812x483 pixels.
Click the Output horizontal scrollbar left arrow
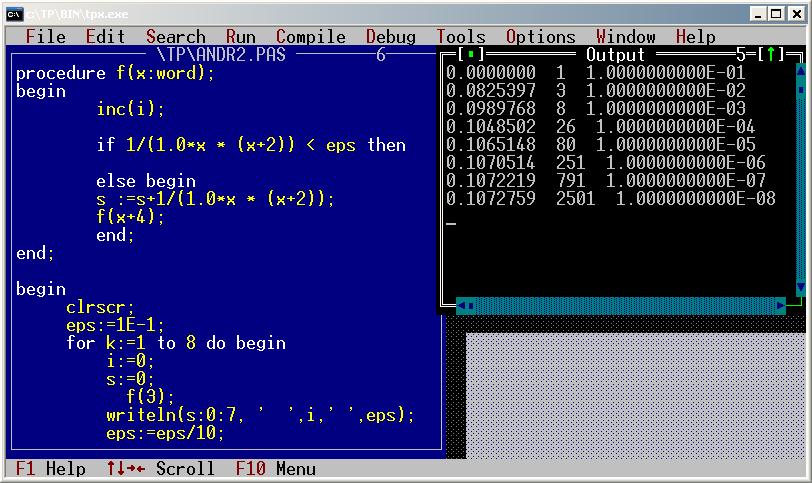(x=461, y=305)
